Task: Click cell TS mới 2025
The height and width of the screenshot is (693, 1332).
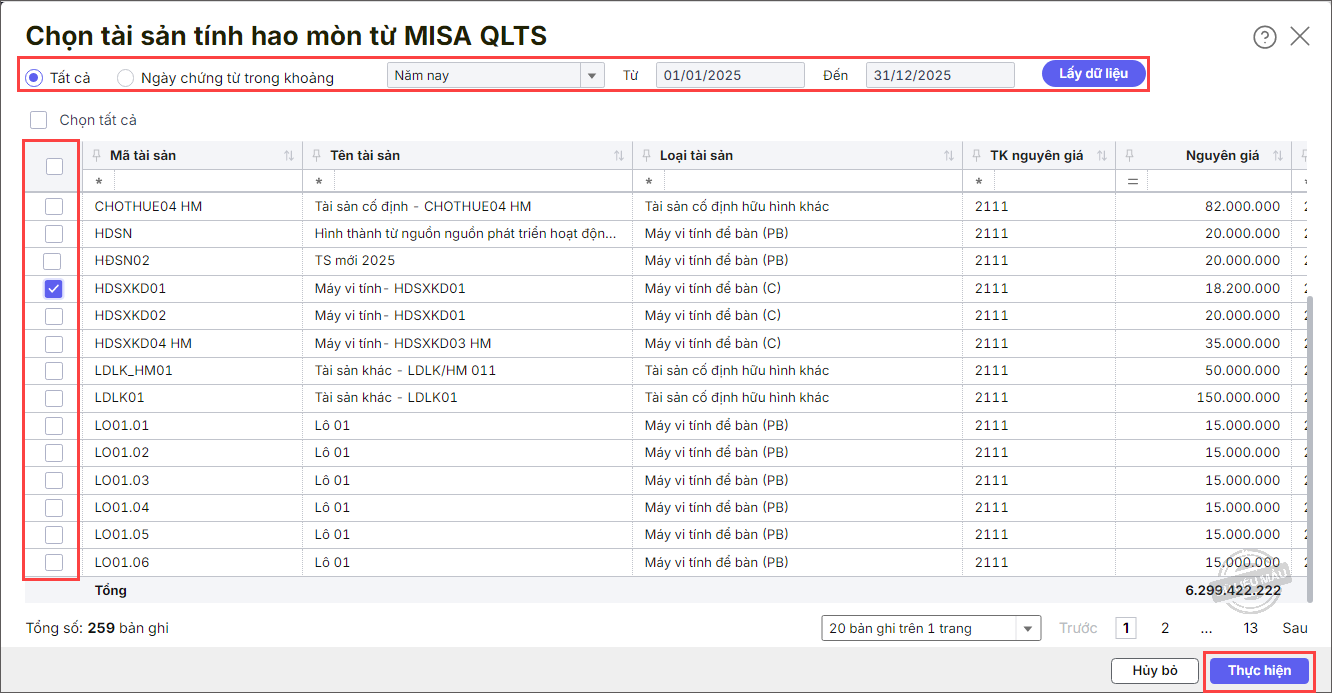Action: click(355, 261)
